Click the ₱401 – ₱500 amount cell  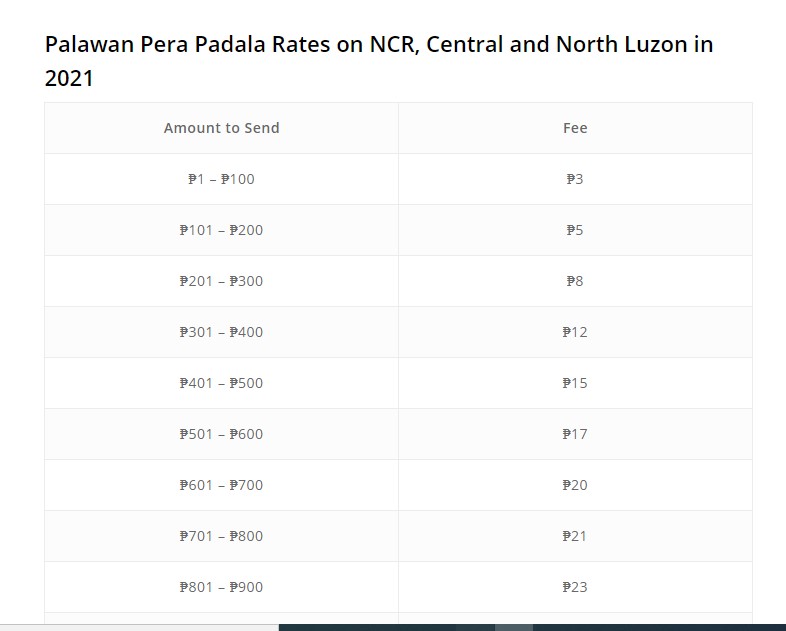pyautogui.click(x=221, y=383)
